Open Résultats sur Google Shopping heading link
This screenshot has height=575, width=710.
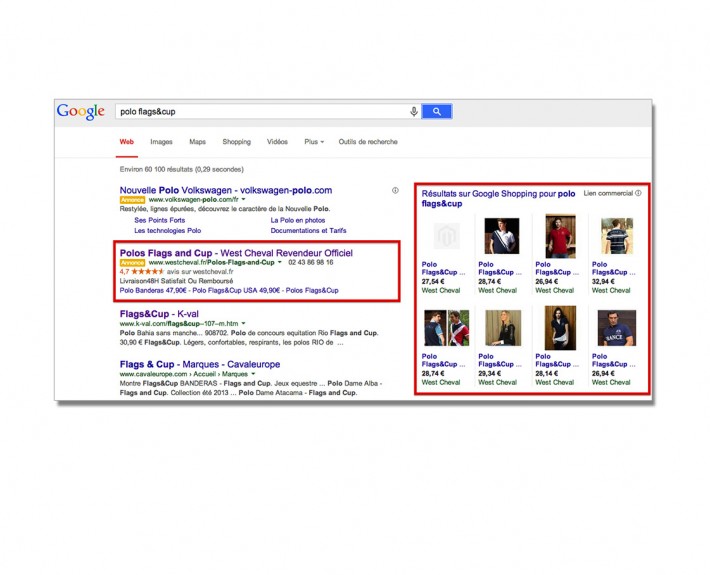498,198
